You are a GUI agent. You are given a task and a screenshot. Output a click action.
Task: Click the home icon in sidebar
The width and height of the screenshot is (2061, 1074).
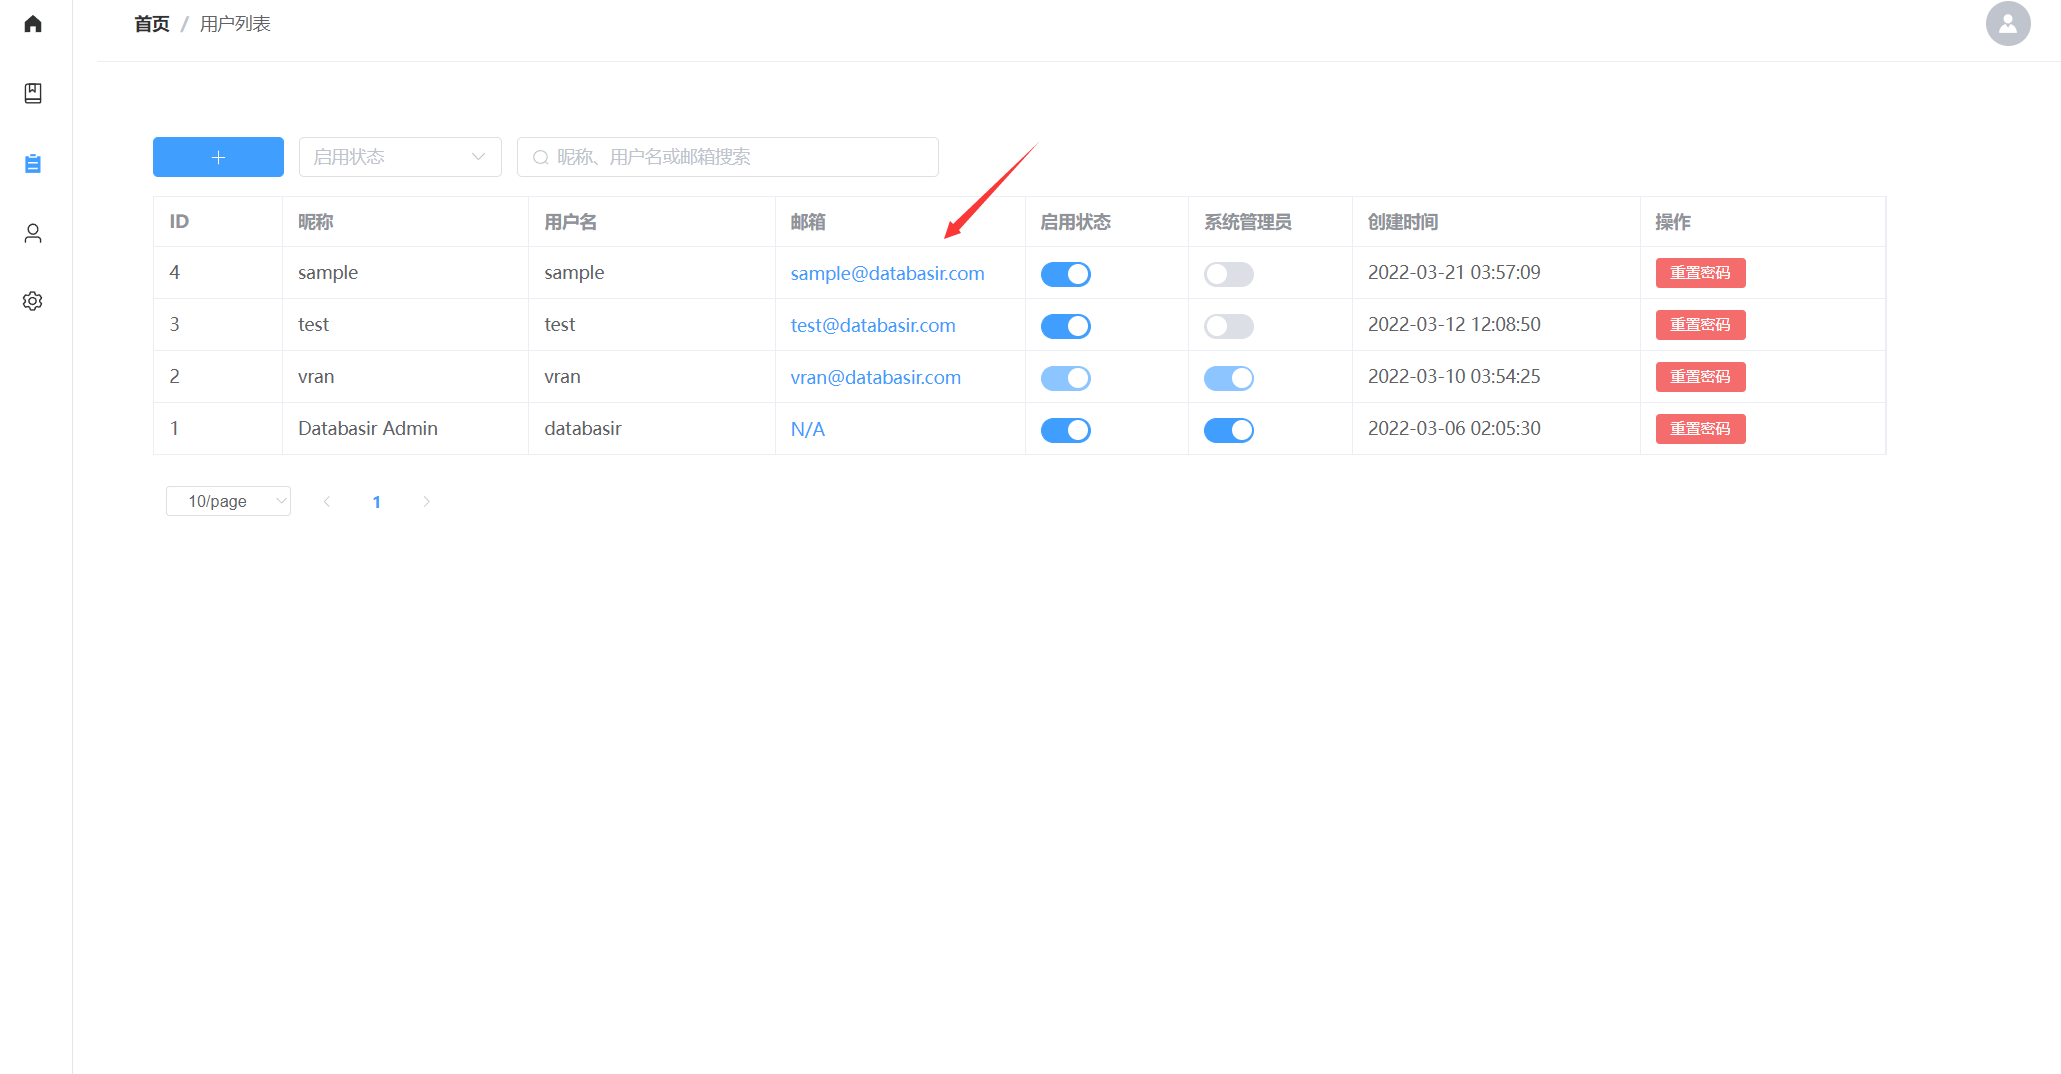[33, 24]
